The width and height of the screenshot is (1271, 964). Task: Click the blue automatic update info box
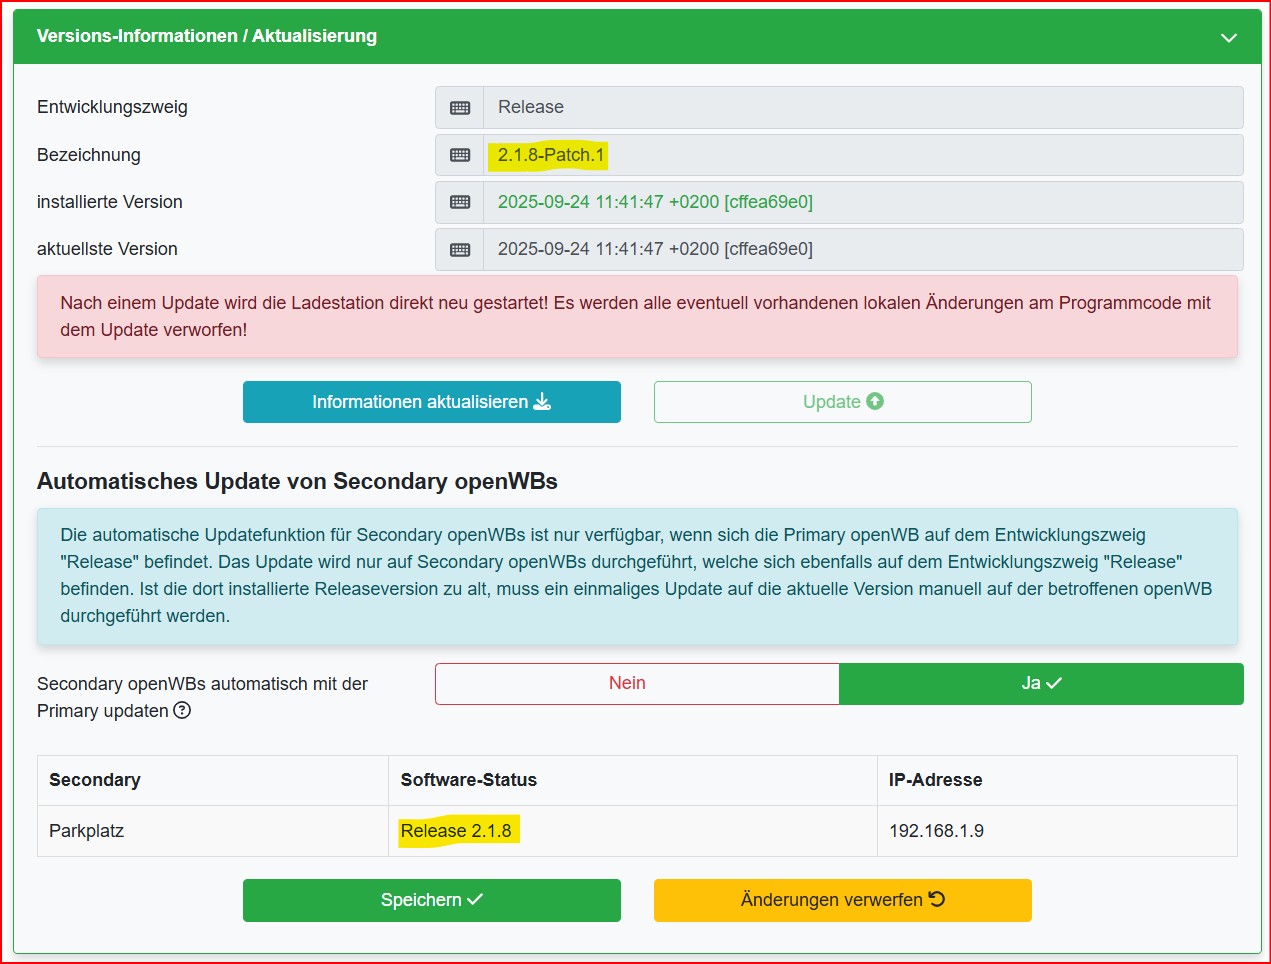click(637, 576)
